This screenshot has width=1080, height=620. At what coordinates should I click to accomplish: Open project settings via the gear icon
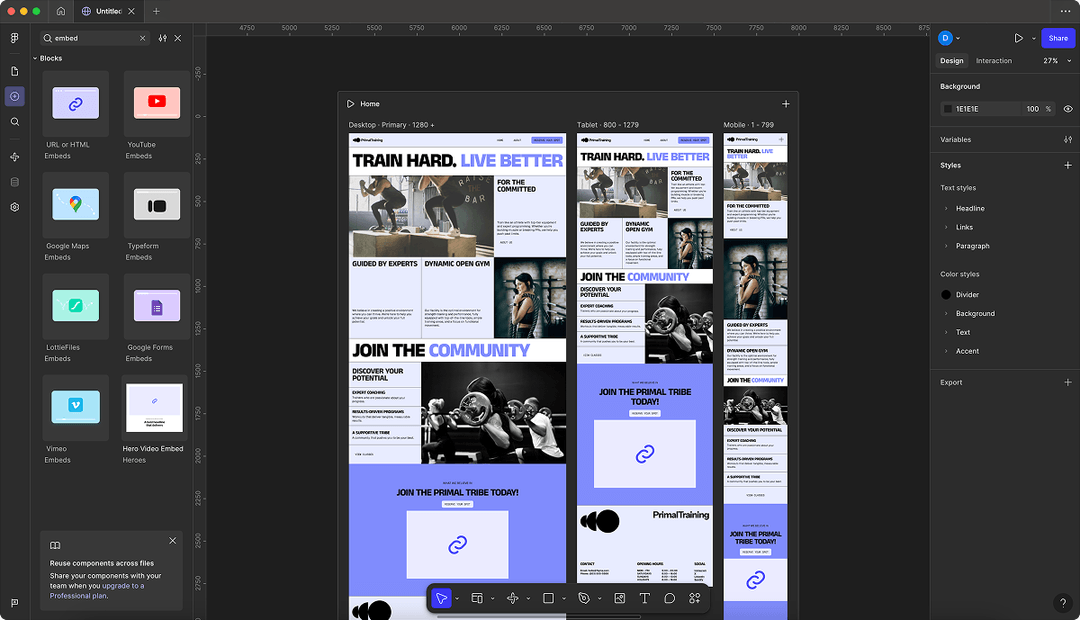[14, 207]
